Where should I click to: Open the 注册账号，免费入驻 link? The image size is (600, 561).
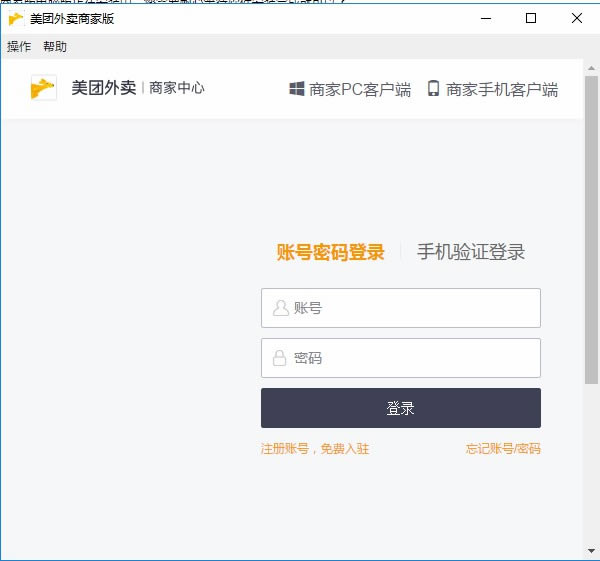315,449
